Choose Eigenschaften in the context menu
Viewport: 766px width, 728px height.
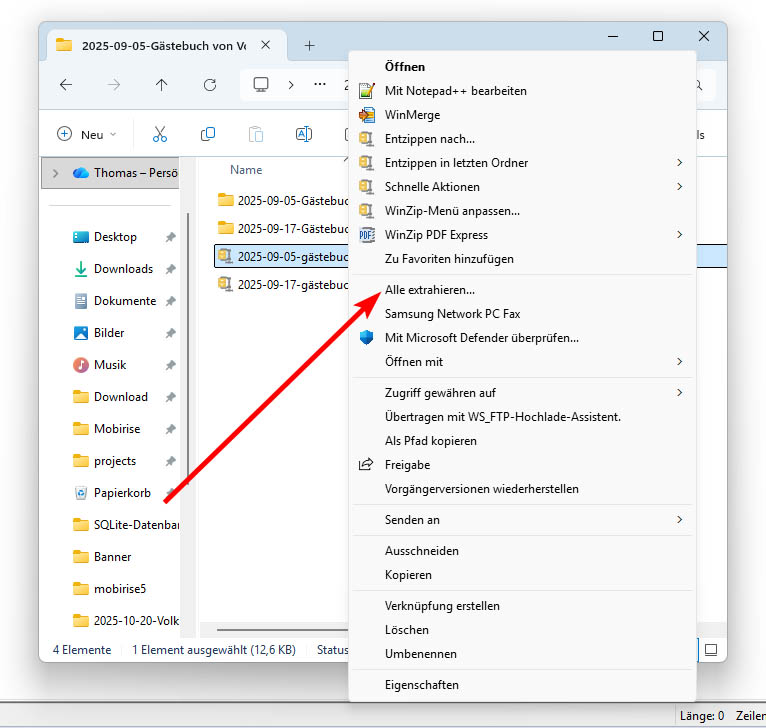pyautogui.click(x=421, y=685)
